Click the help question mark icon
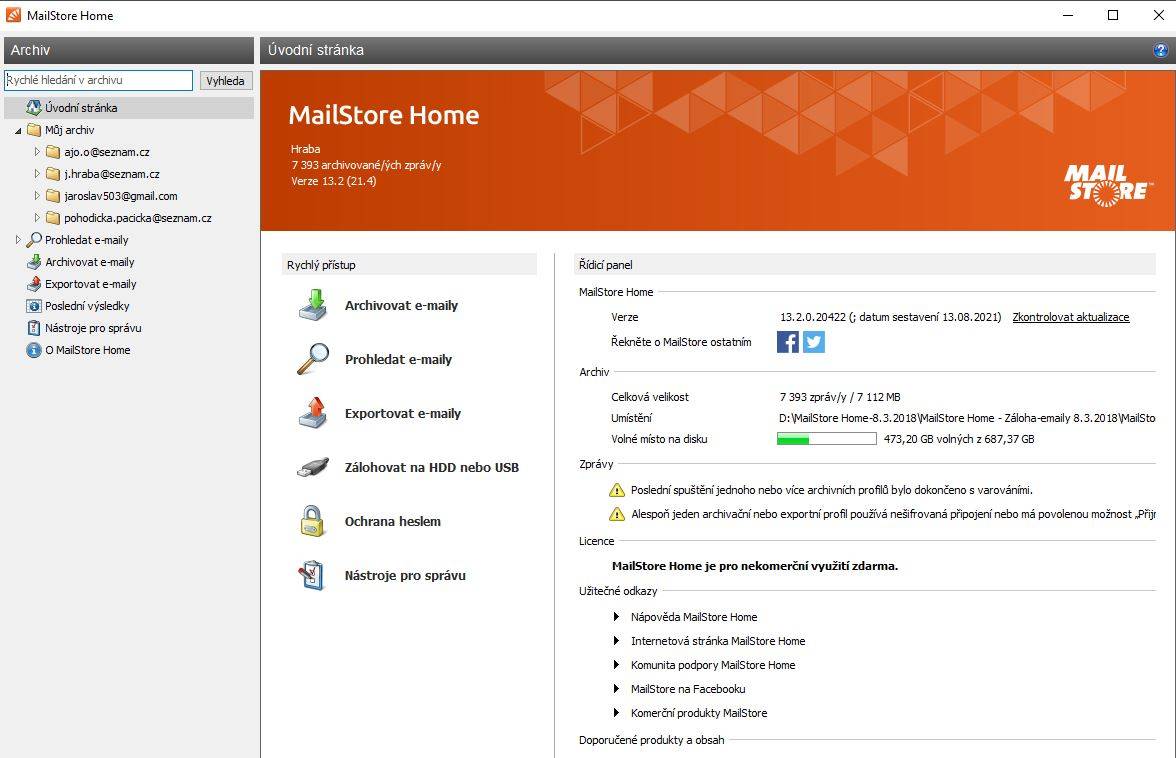The image size is (1176, 758). tap(1160, 50)
